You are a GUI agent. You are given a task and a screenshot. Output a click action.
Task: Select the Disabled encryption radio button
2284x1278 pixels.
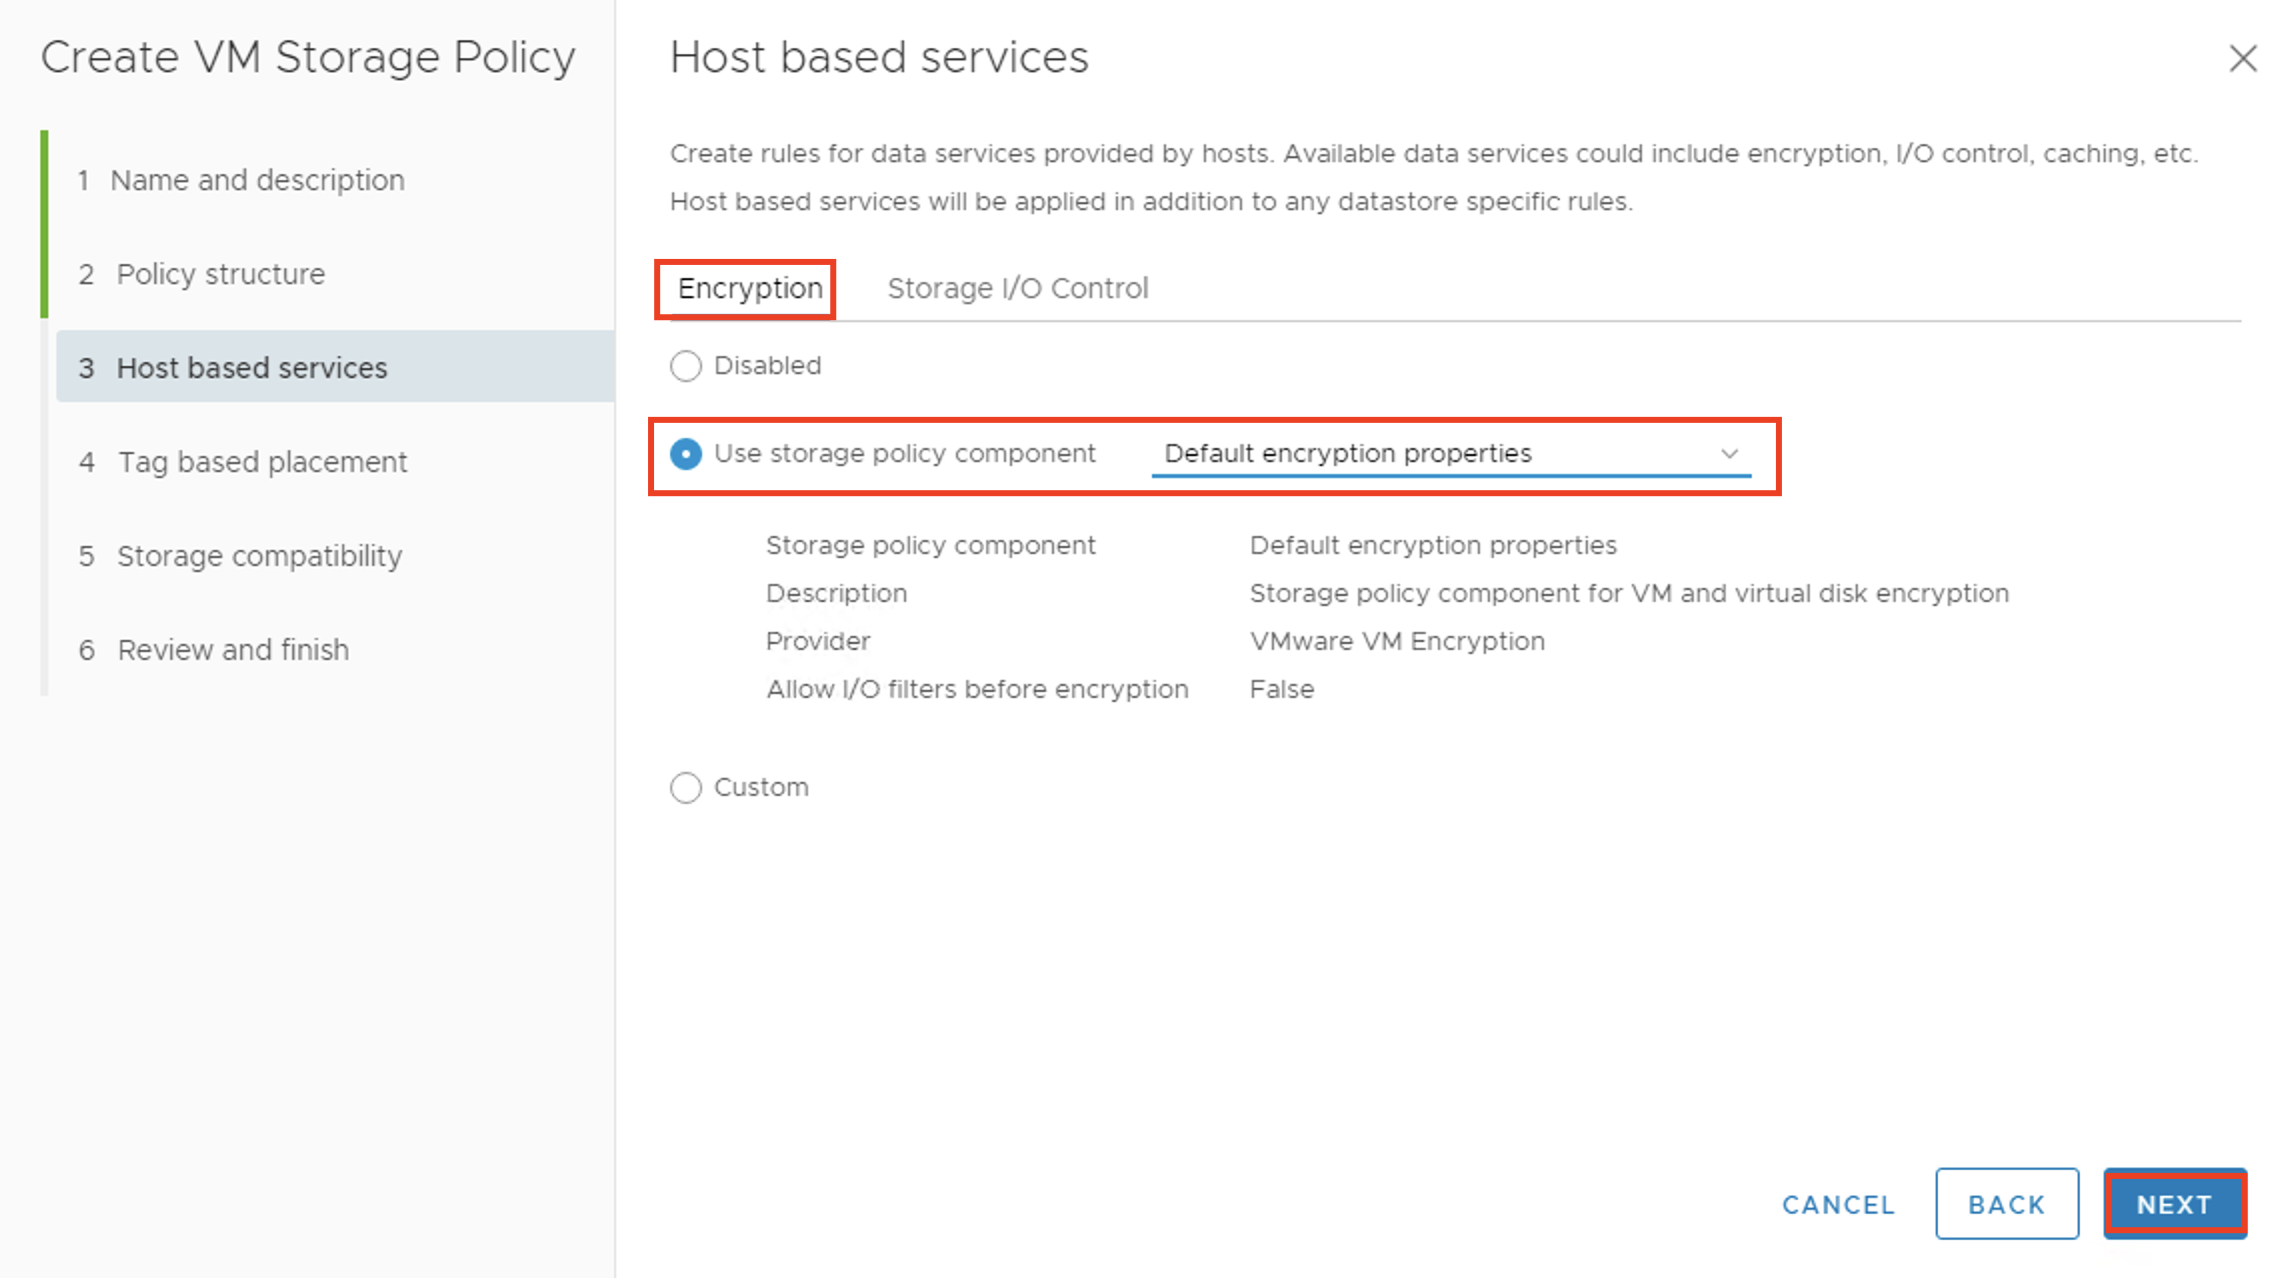(x=686, y=366)
